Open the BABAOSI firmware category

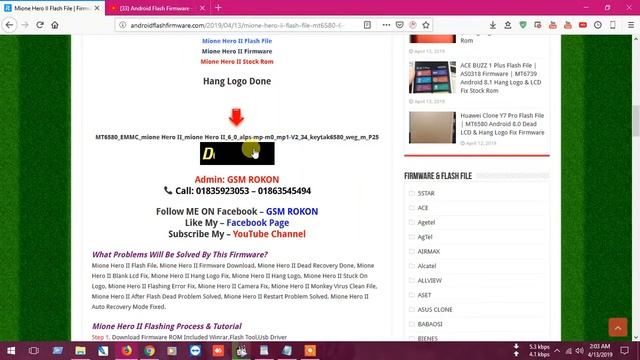coord(430,324)
